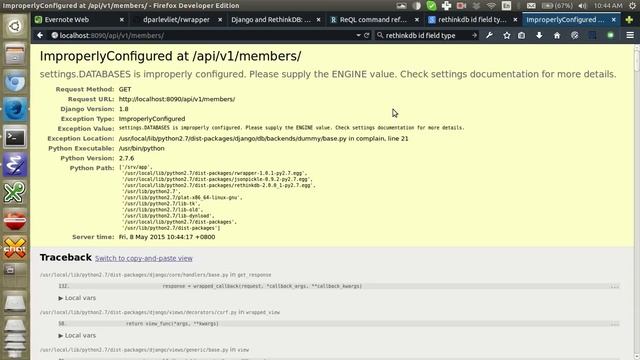Click the Server time value Fri, 8 May 2015

click(x=167, y=237)
